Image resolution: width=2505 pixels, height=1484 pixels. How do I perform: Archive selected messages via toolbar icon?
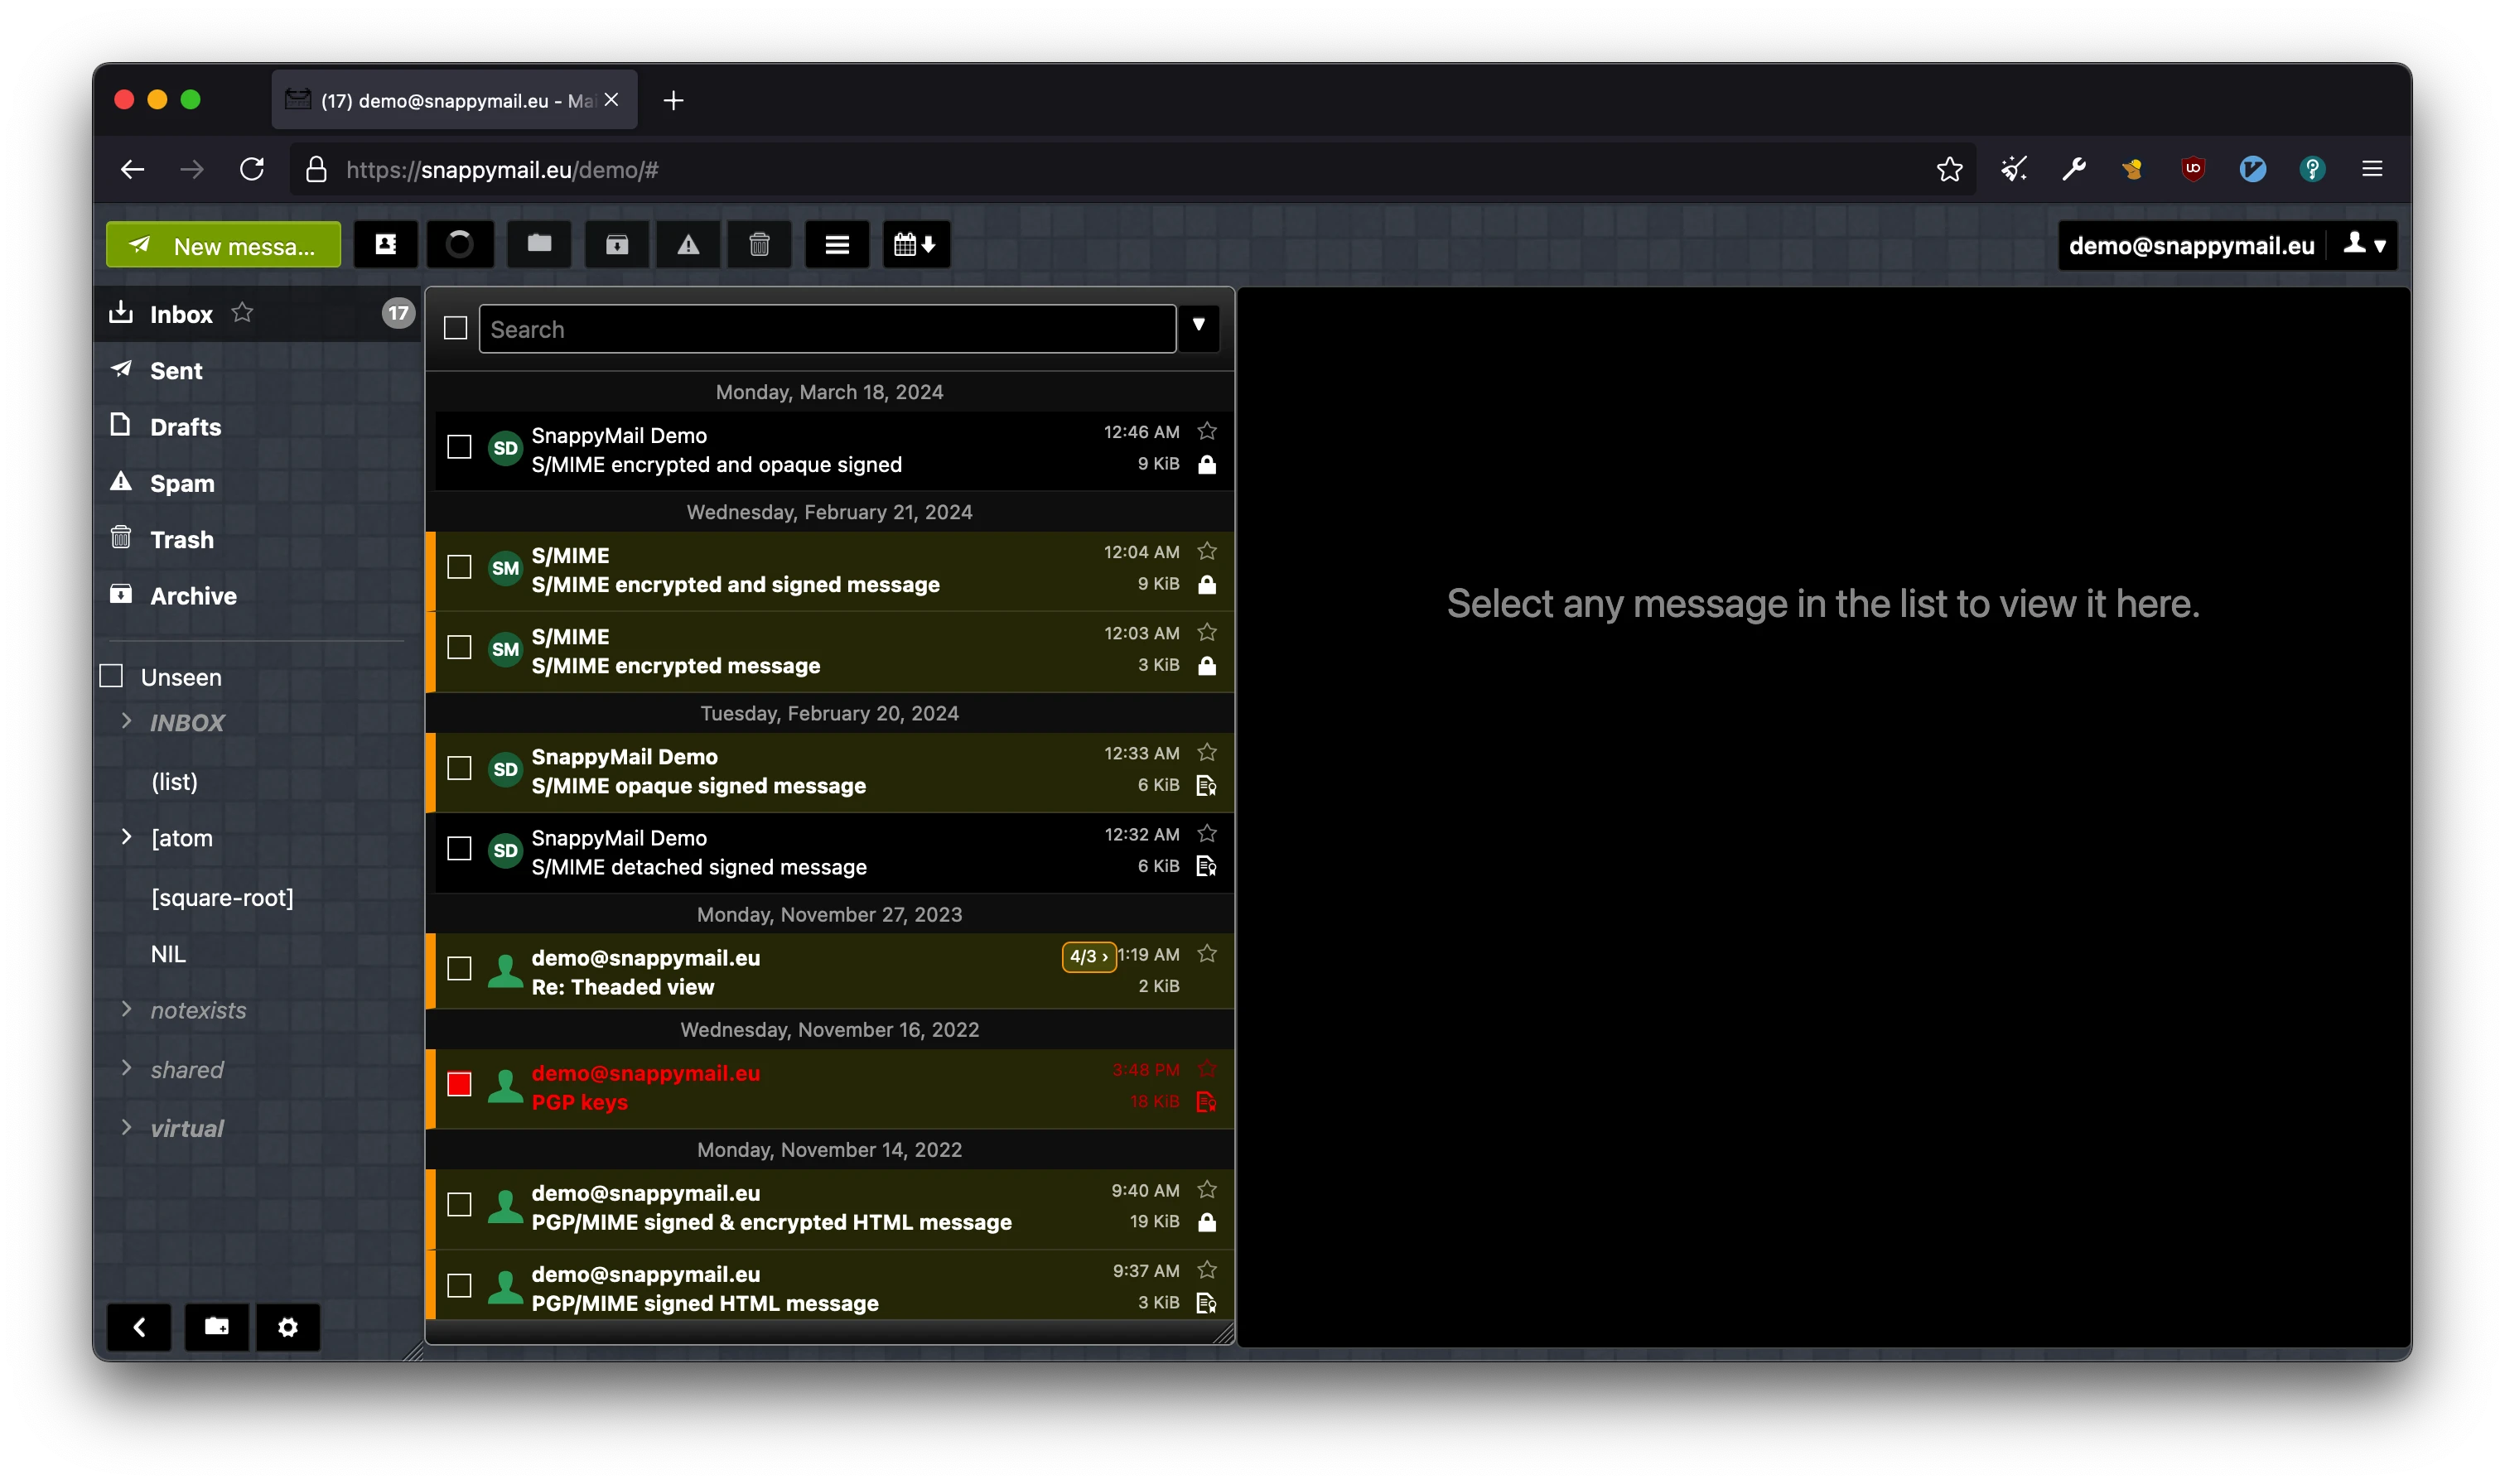(617, 244)
